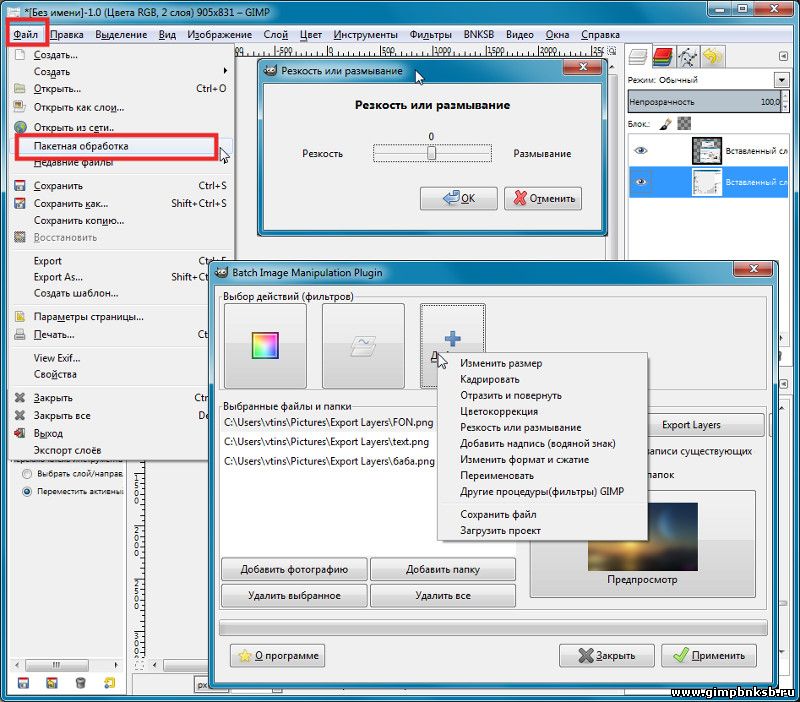This screenshot has width=800, height=702.
Task: Select radio Переместить активный
Action: [x=27, y=492]
